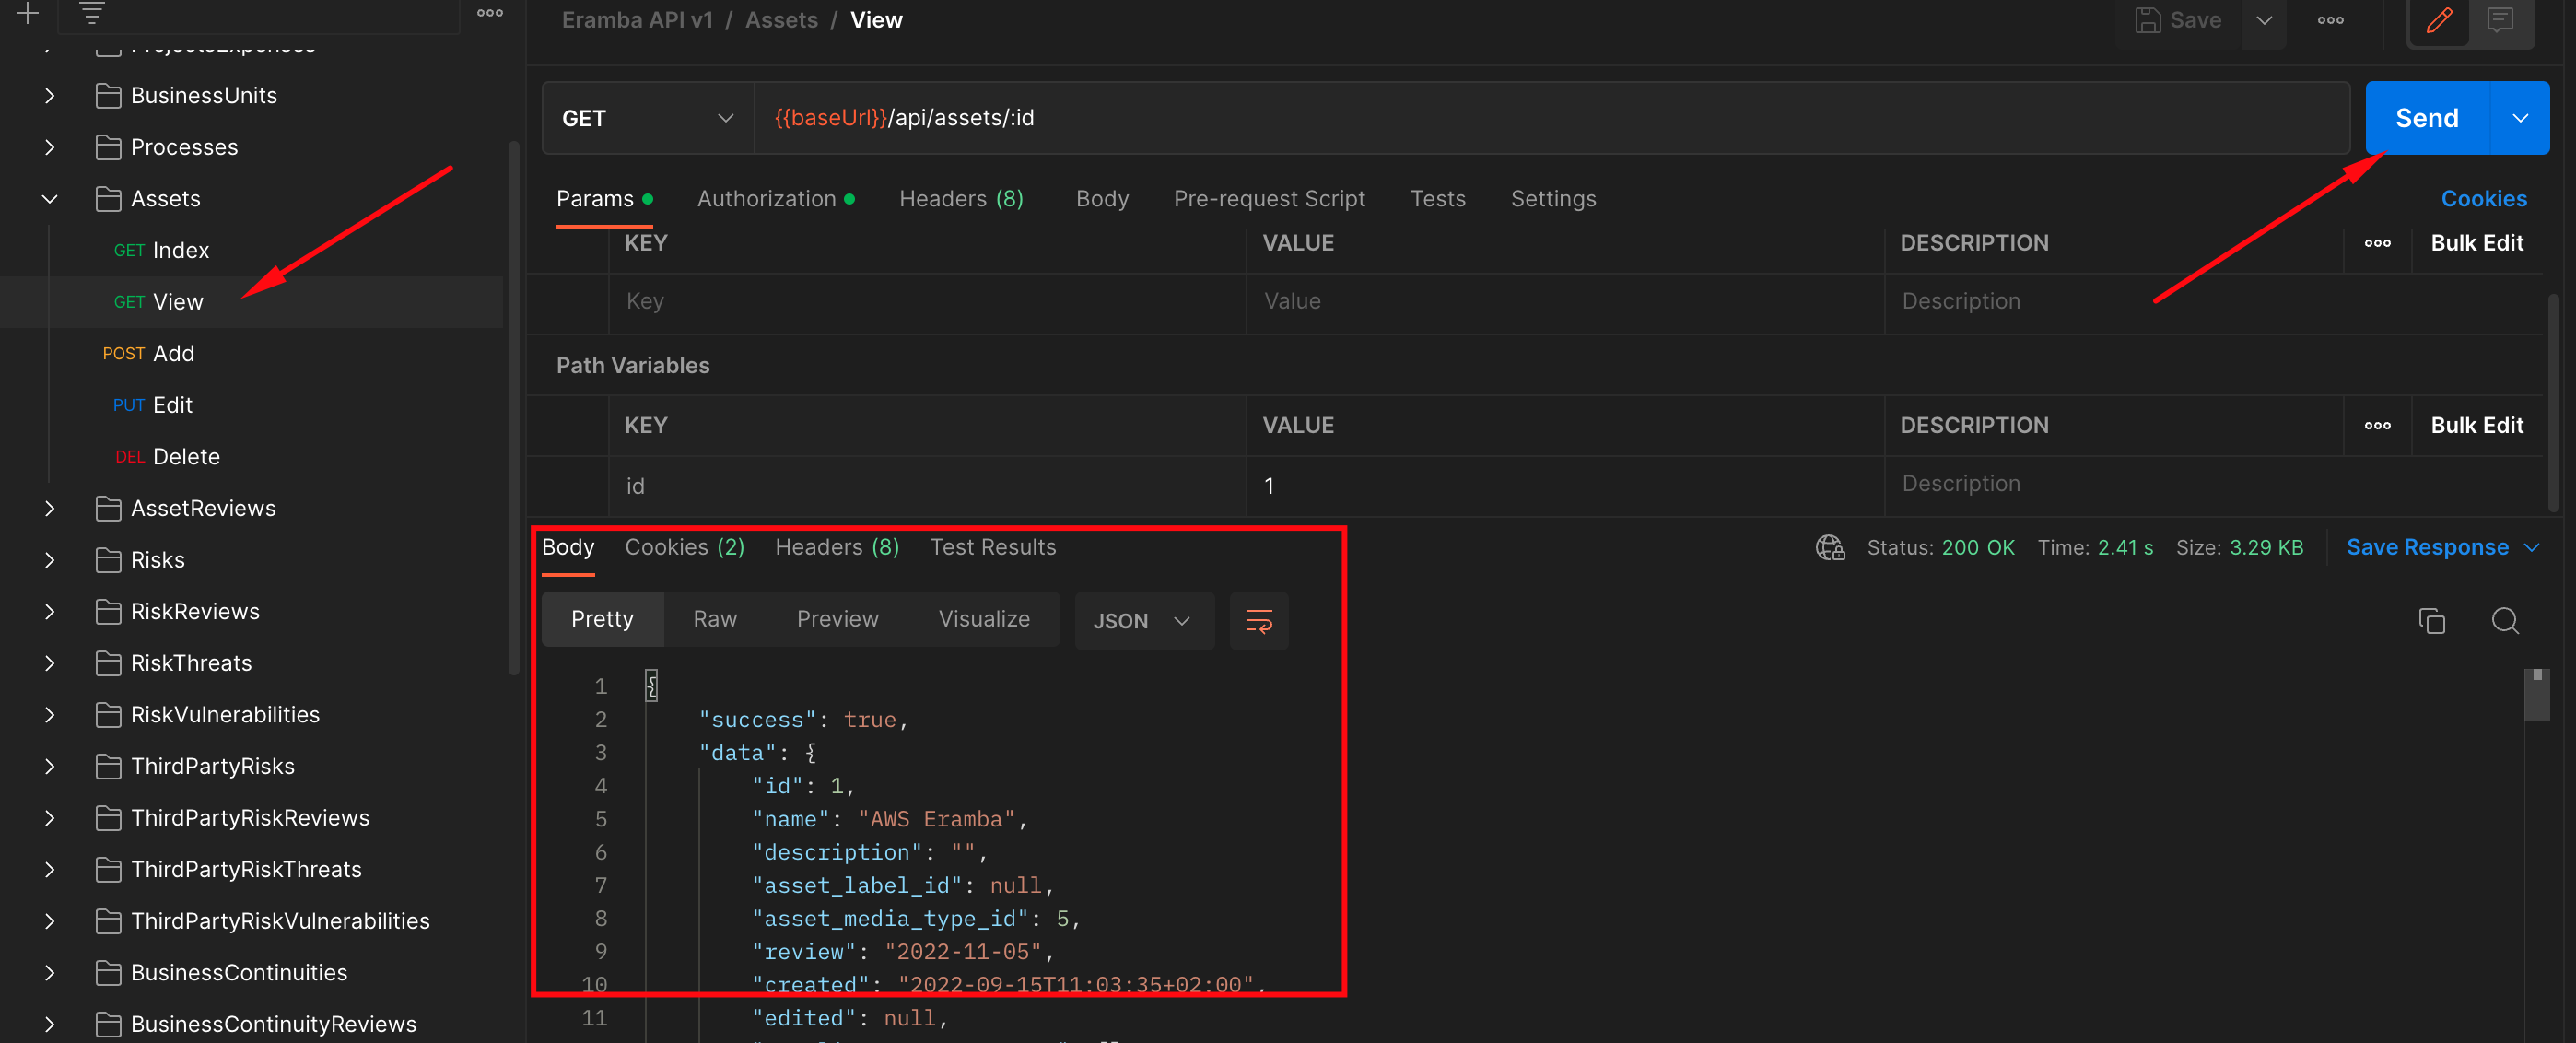Viewport: 2576px width, 1043px height.
Task: Open Query Params column options ellipsis
Action: (2377, 243)
